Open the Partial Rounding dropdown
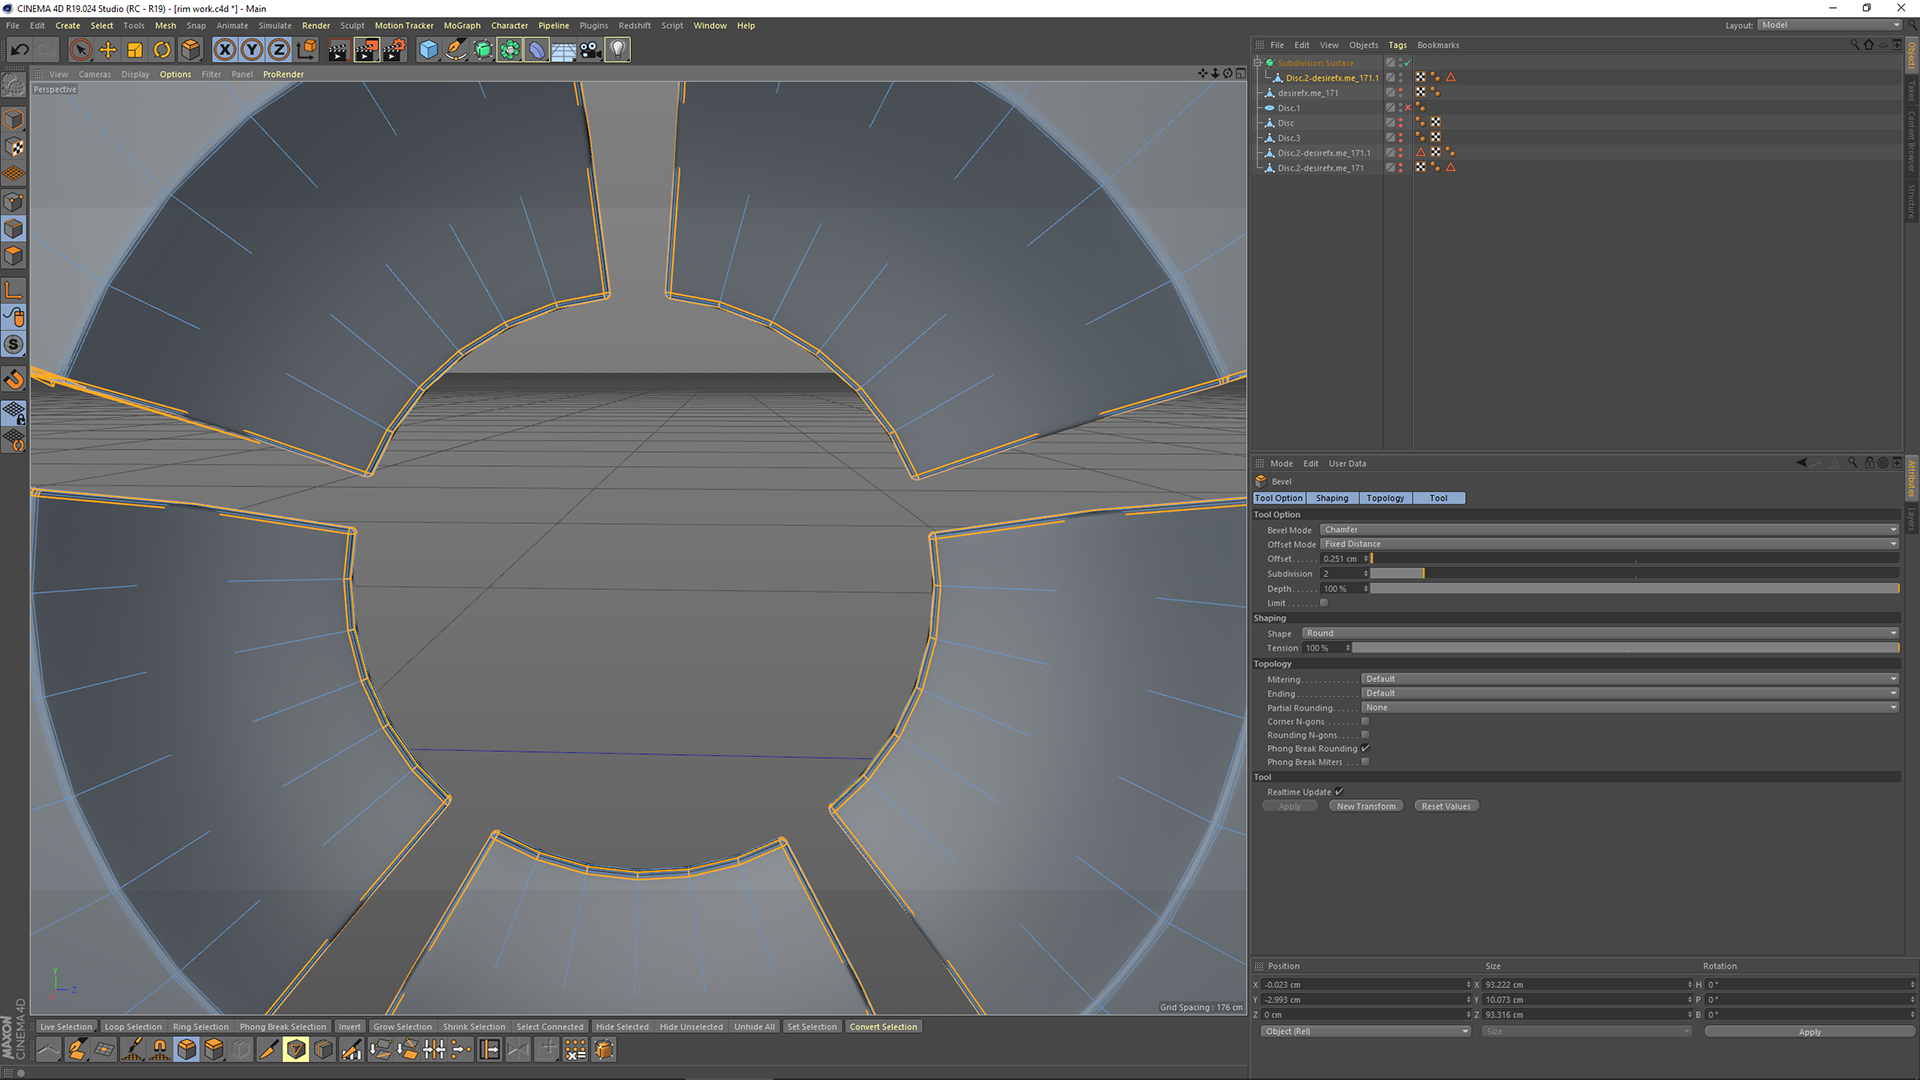The height and width of the screenshot is (1080, 1920). click(x=1630, y=707)
